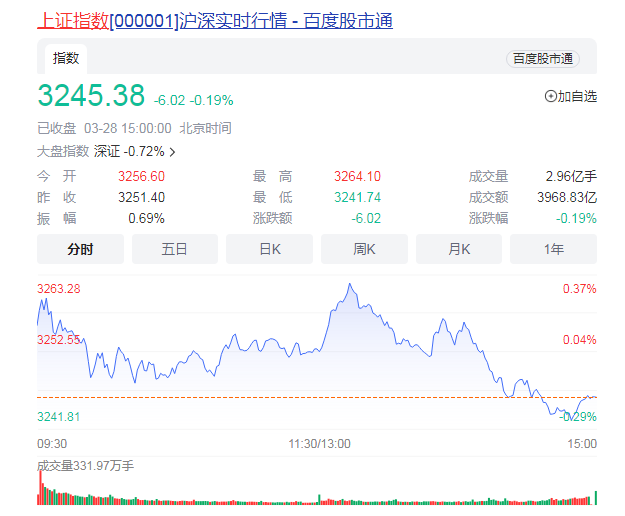
Task: Add the index to watchlist via plus icon
Action: tap(550, 97)
